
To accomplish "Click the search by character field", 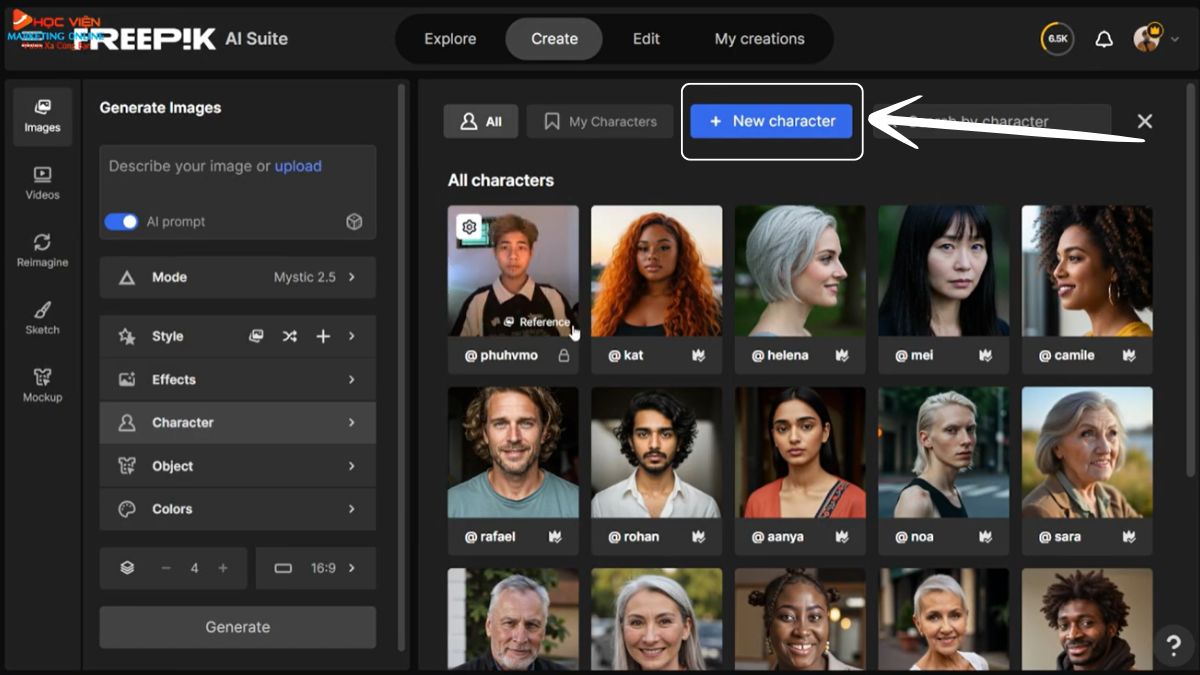I will [x=991, y=121].
